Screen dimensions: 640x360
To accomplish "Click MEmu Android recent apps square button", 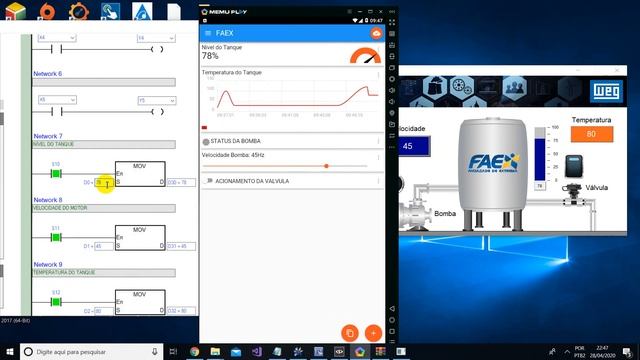I will coord(392,331).
